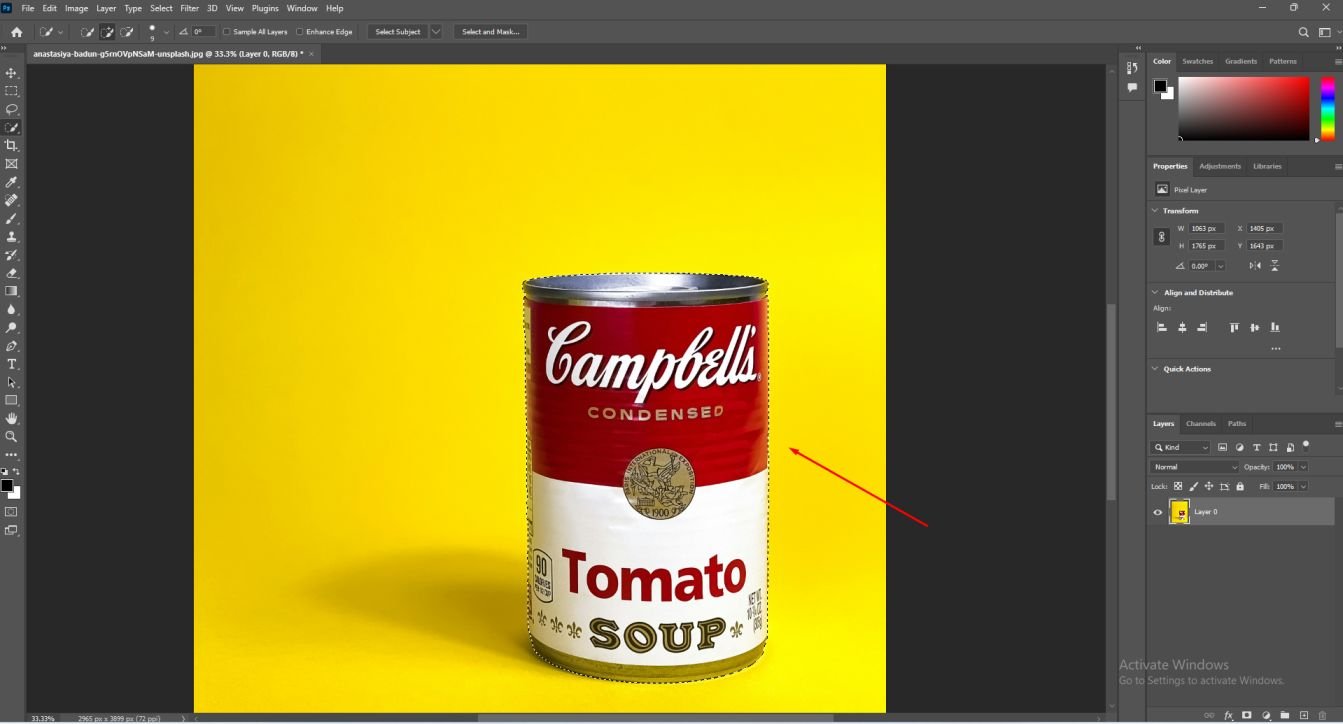Switch to the Adjustments tab

tap(1220, 166)
